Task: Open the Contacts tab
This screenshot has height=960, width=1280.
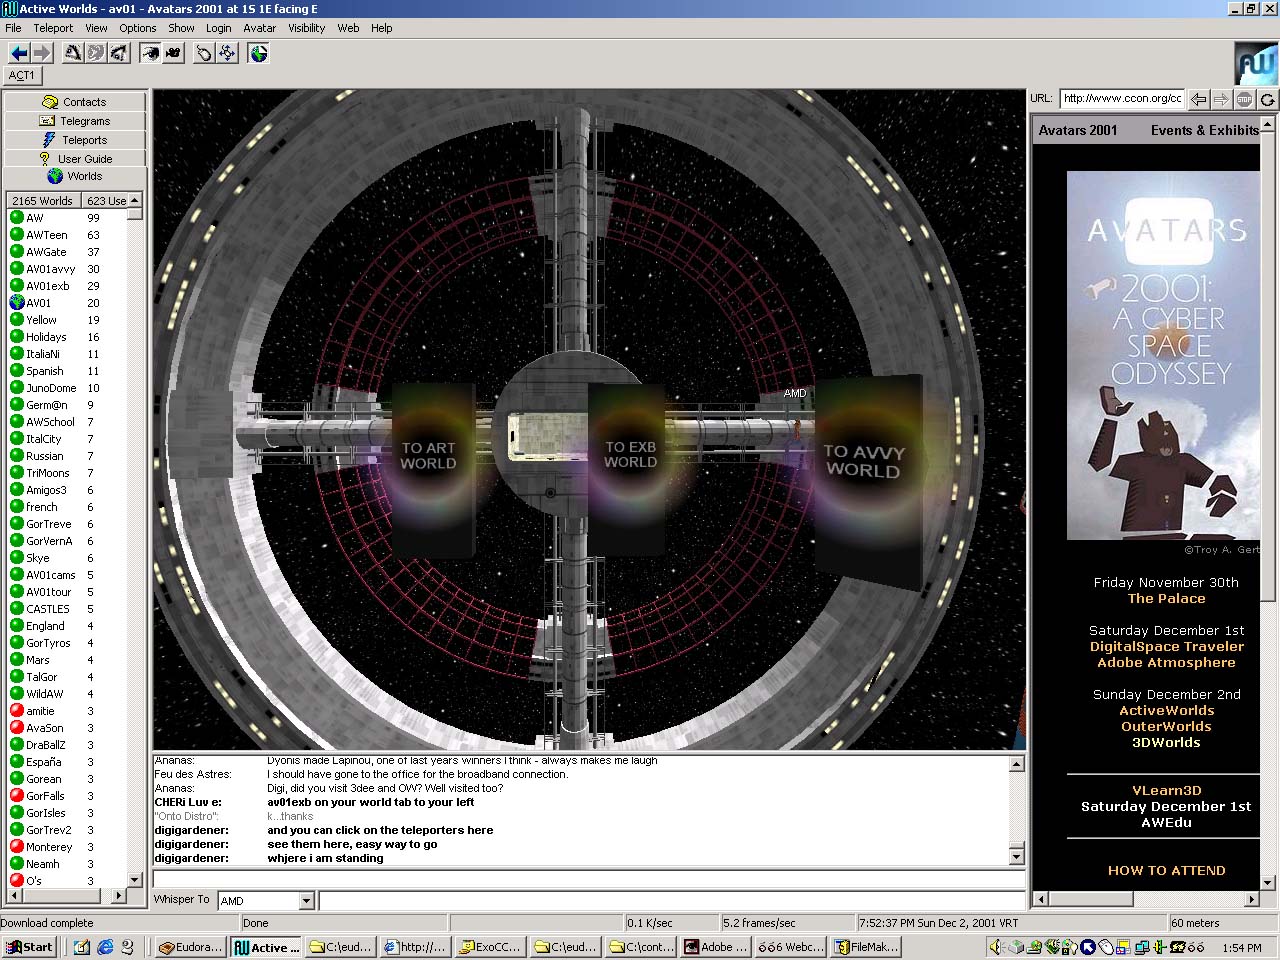Action: tap(75, 102)
